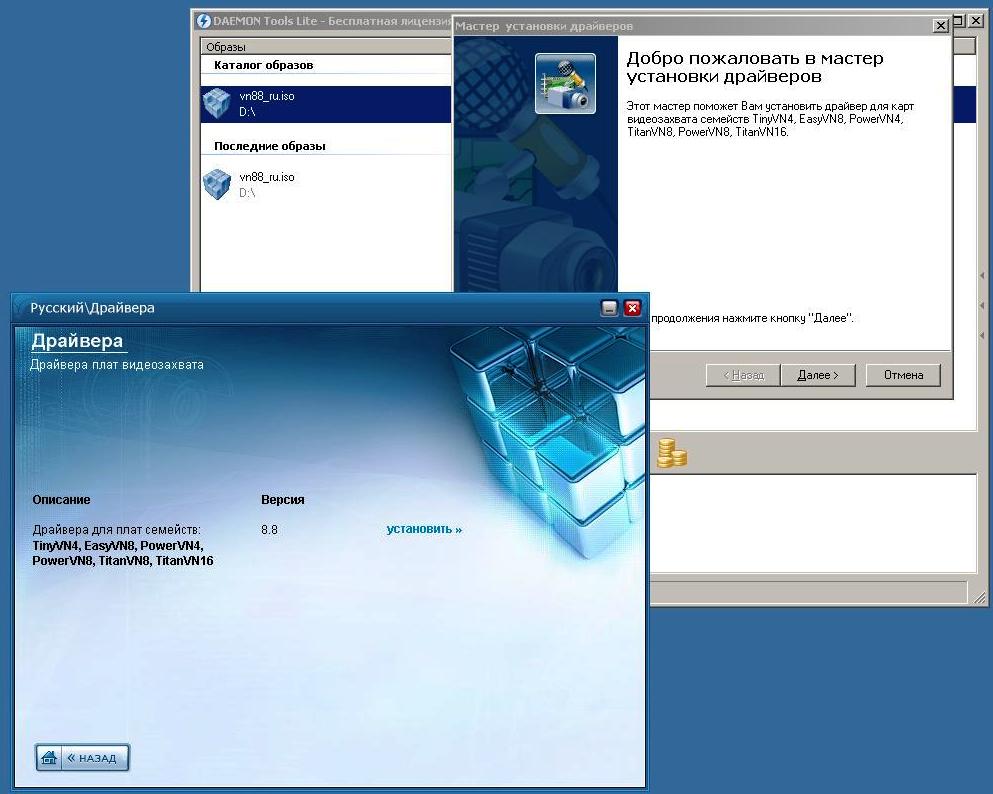Click the установить link for version 8.8
Screen dimensions: 993x794
click(424, 529)
